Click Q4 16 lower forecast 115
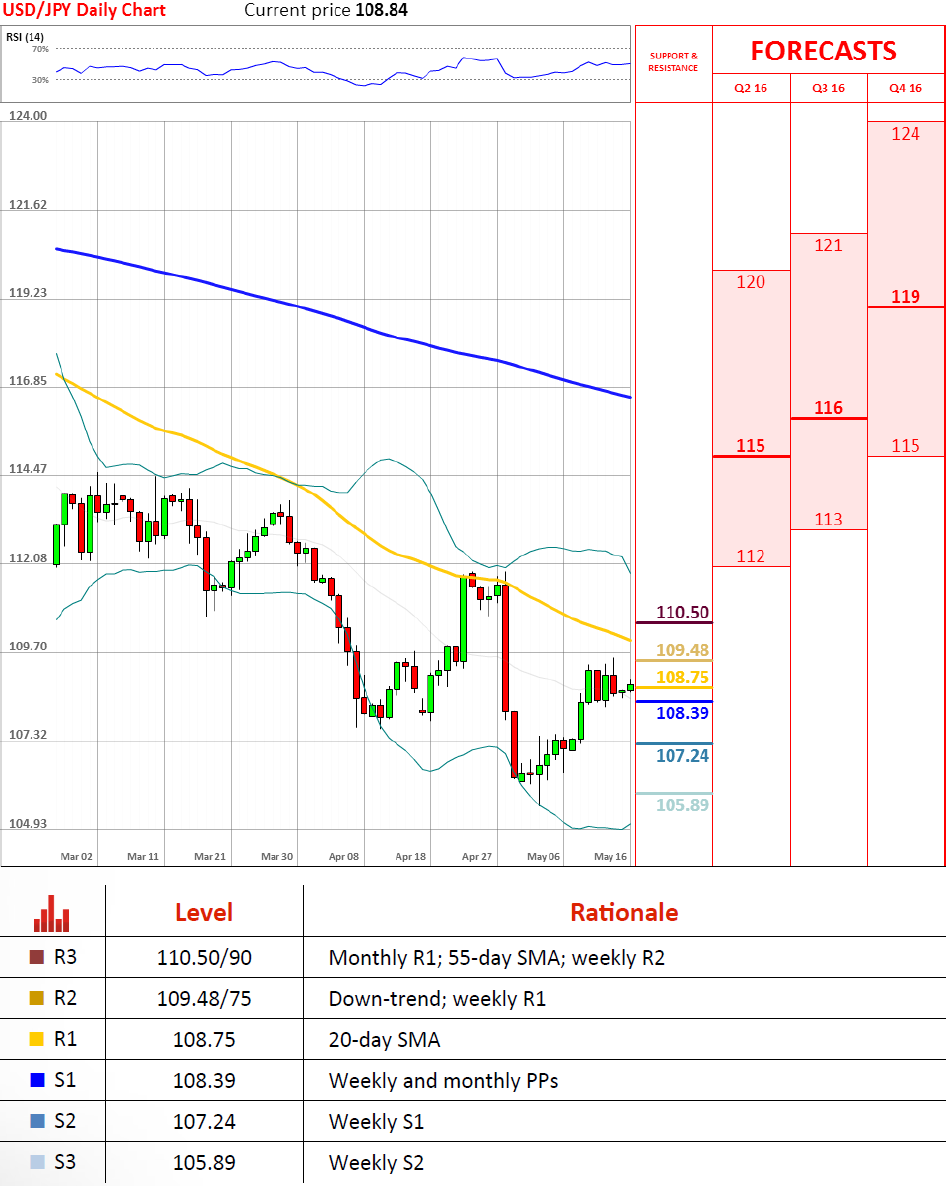Screen dimensions: 947x1186 pyautogui.click(x=905, y=446)
